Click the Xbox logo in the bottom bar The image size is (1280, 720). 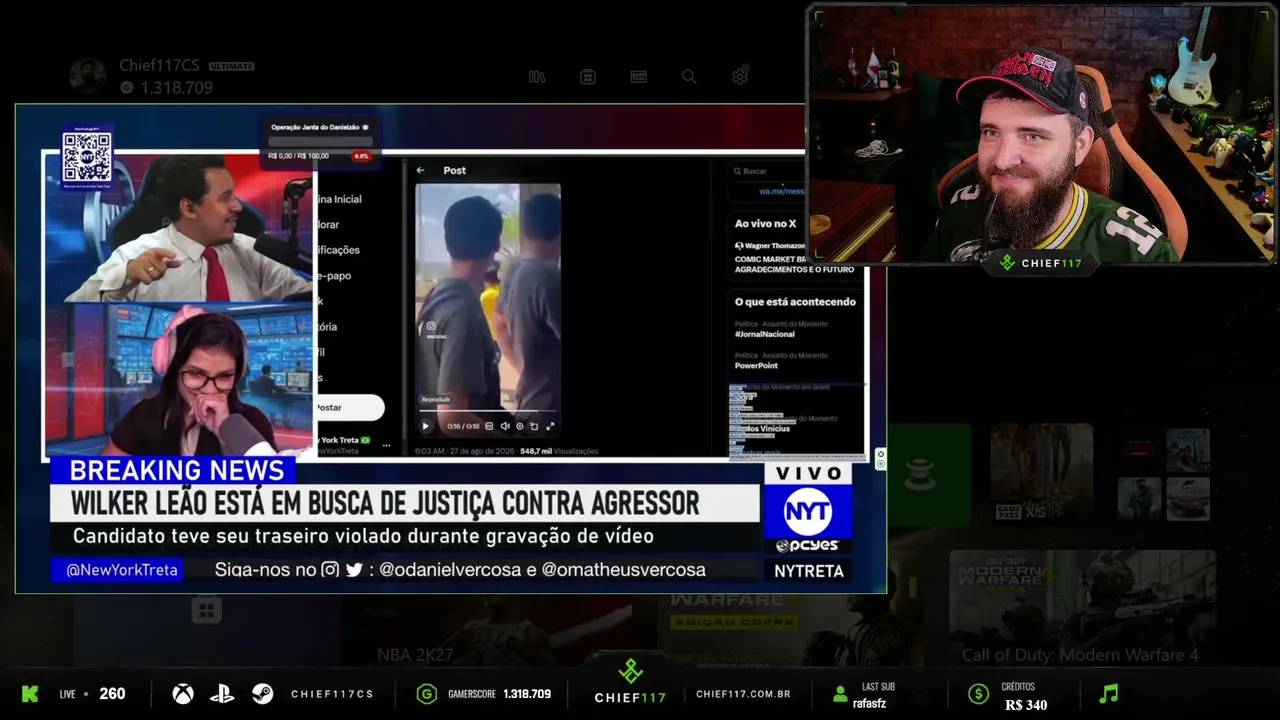pos(183,694)
